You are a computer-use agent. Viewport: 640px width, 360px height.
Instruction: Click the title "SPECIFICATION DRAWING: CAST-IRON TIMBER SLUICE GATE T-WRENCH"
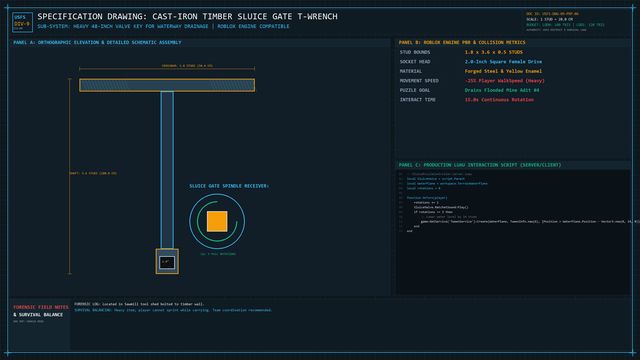[x=187, y=17]
